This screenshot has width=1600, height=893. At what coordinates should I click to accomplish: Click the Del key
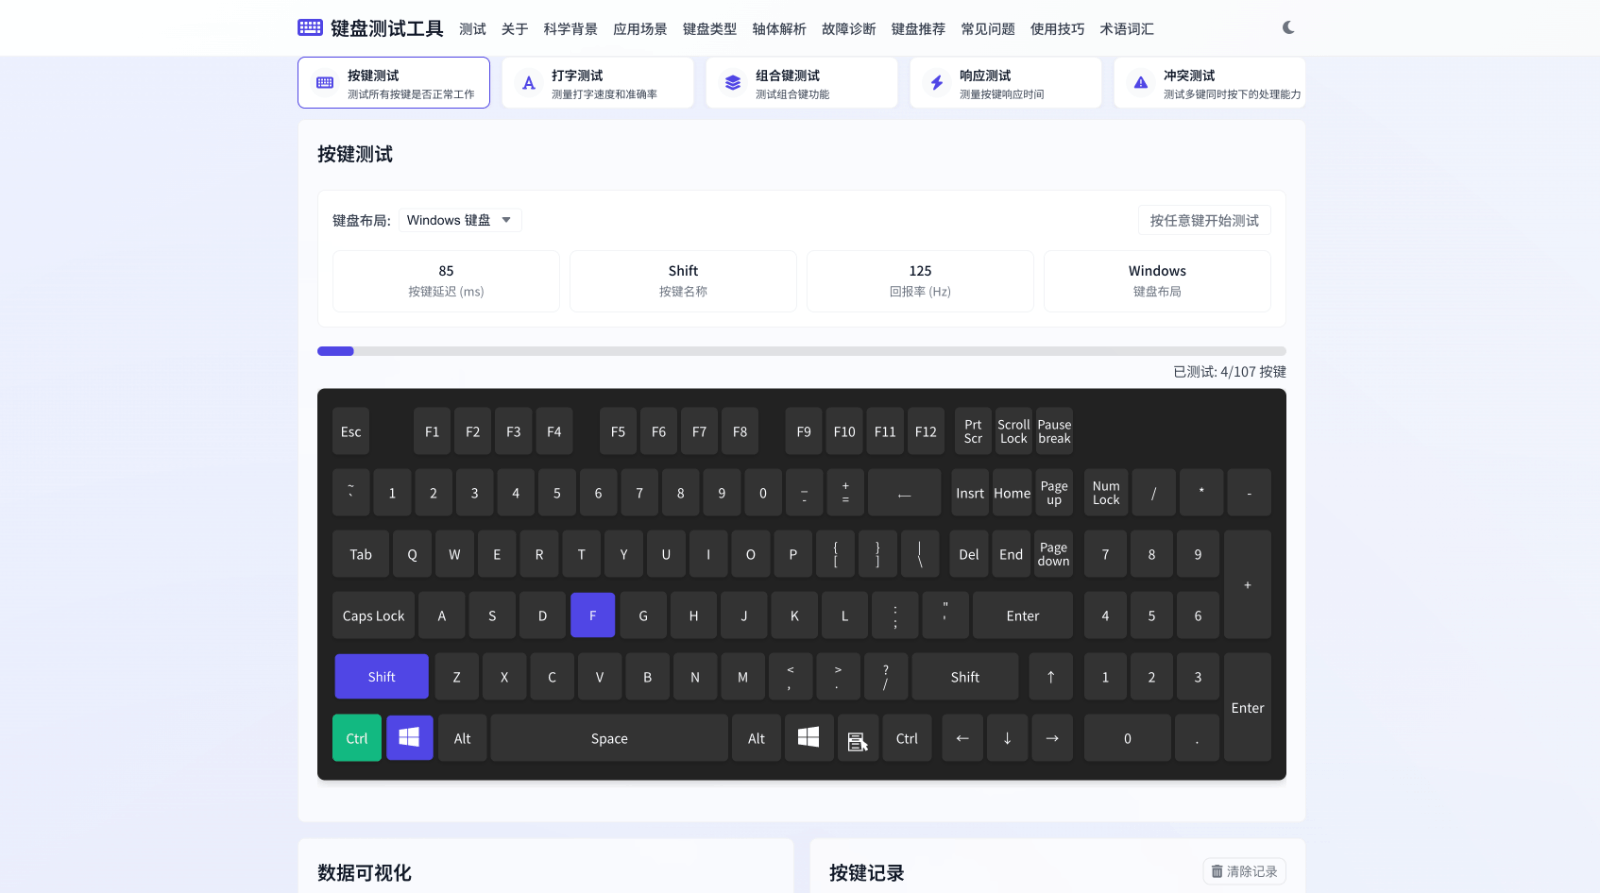point(969,554)
